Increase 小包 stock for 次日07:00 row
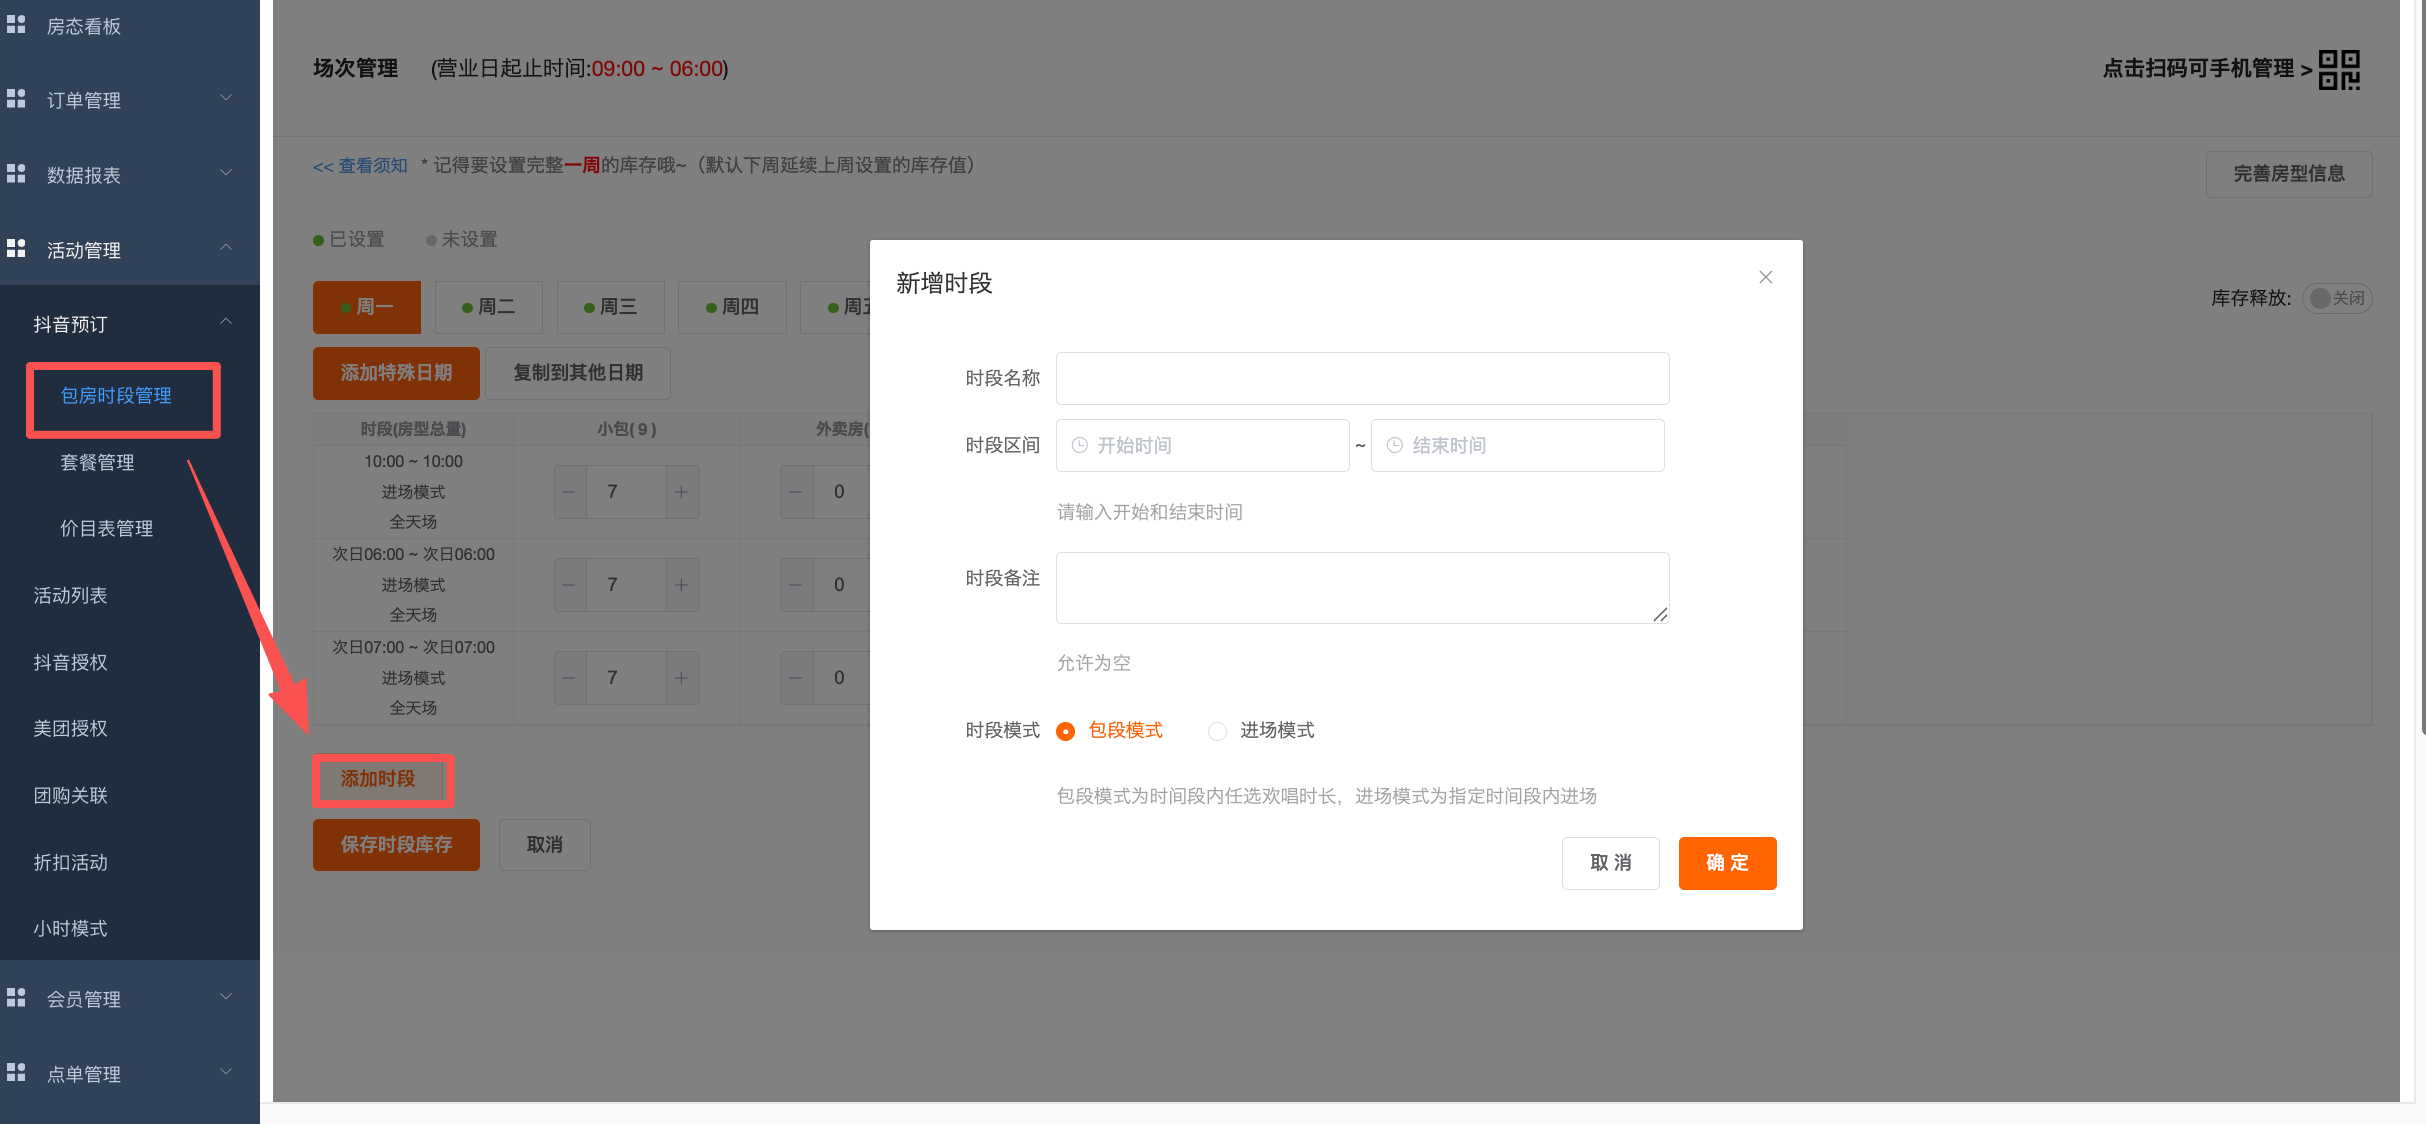This screenshot has height=1124, width=2426. [681, 678]
